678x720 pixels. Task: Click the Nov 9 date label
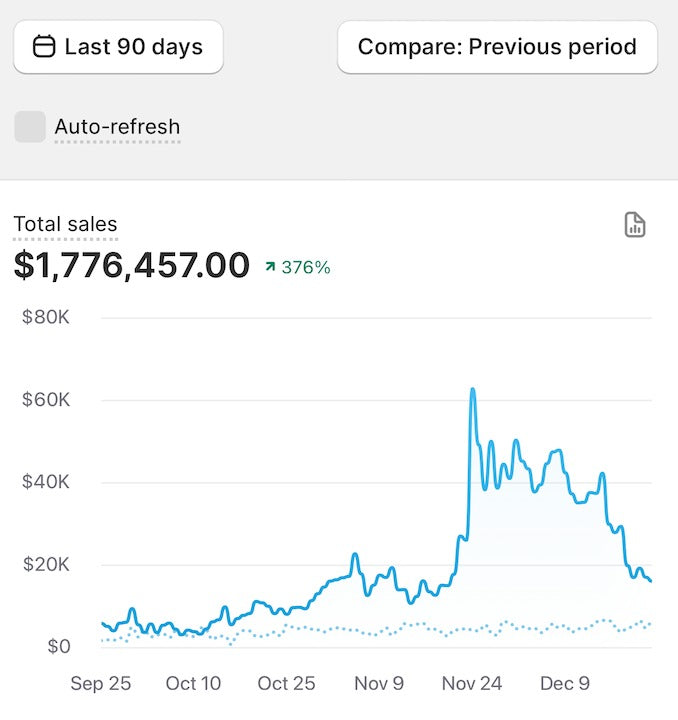click(379, 683)
